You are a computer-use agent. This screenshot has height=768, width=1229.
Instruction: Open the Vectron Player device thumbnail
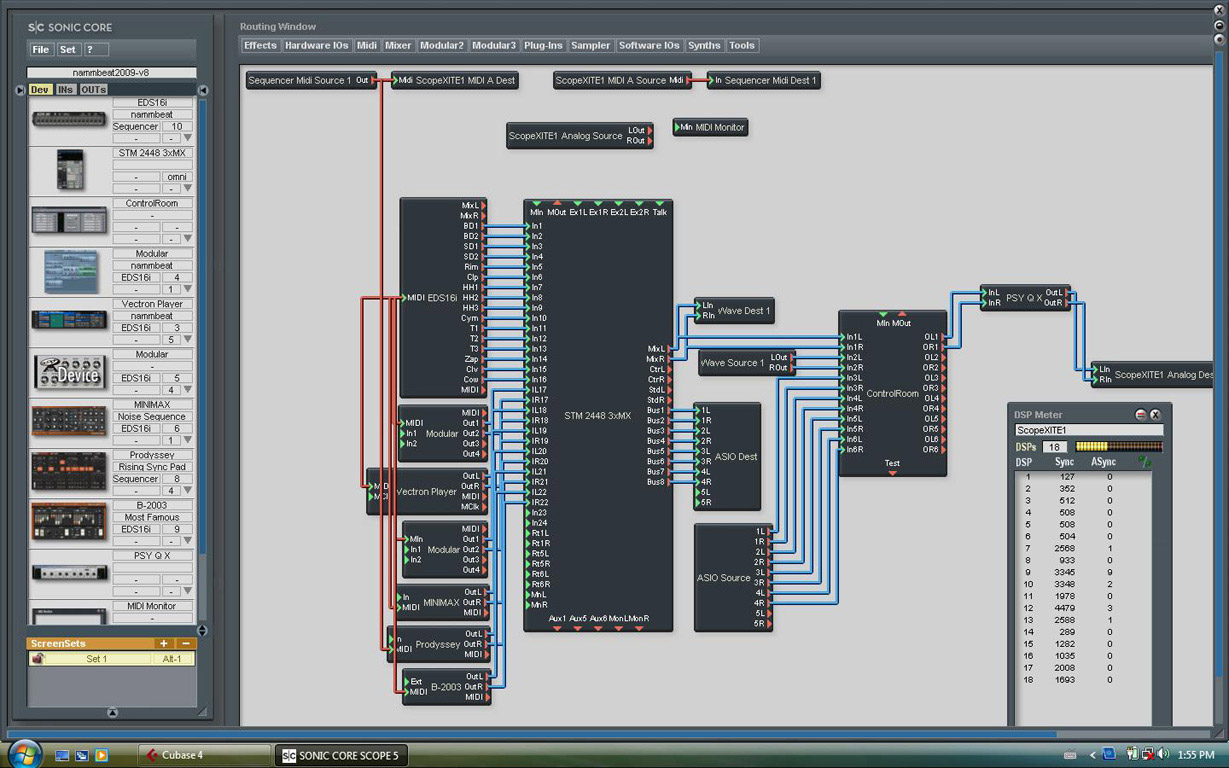click(69, 320)
